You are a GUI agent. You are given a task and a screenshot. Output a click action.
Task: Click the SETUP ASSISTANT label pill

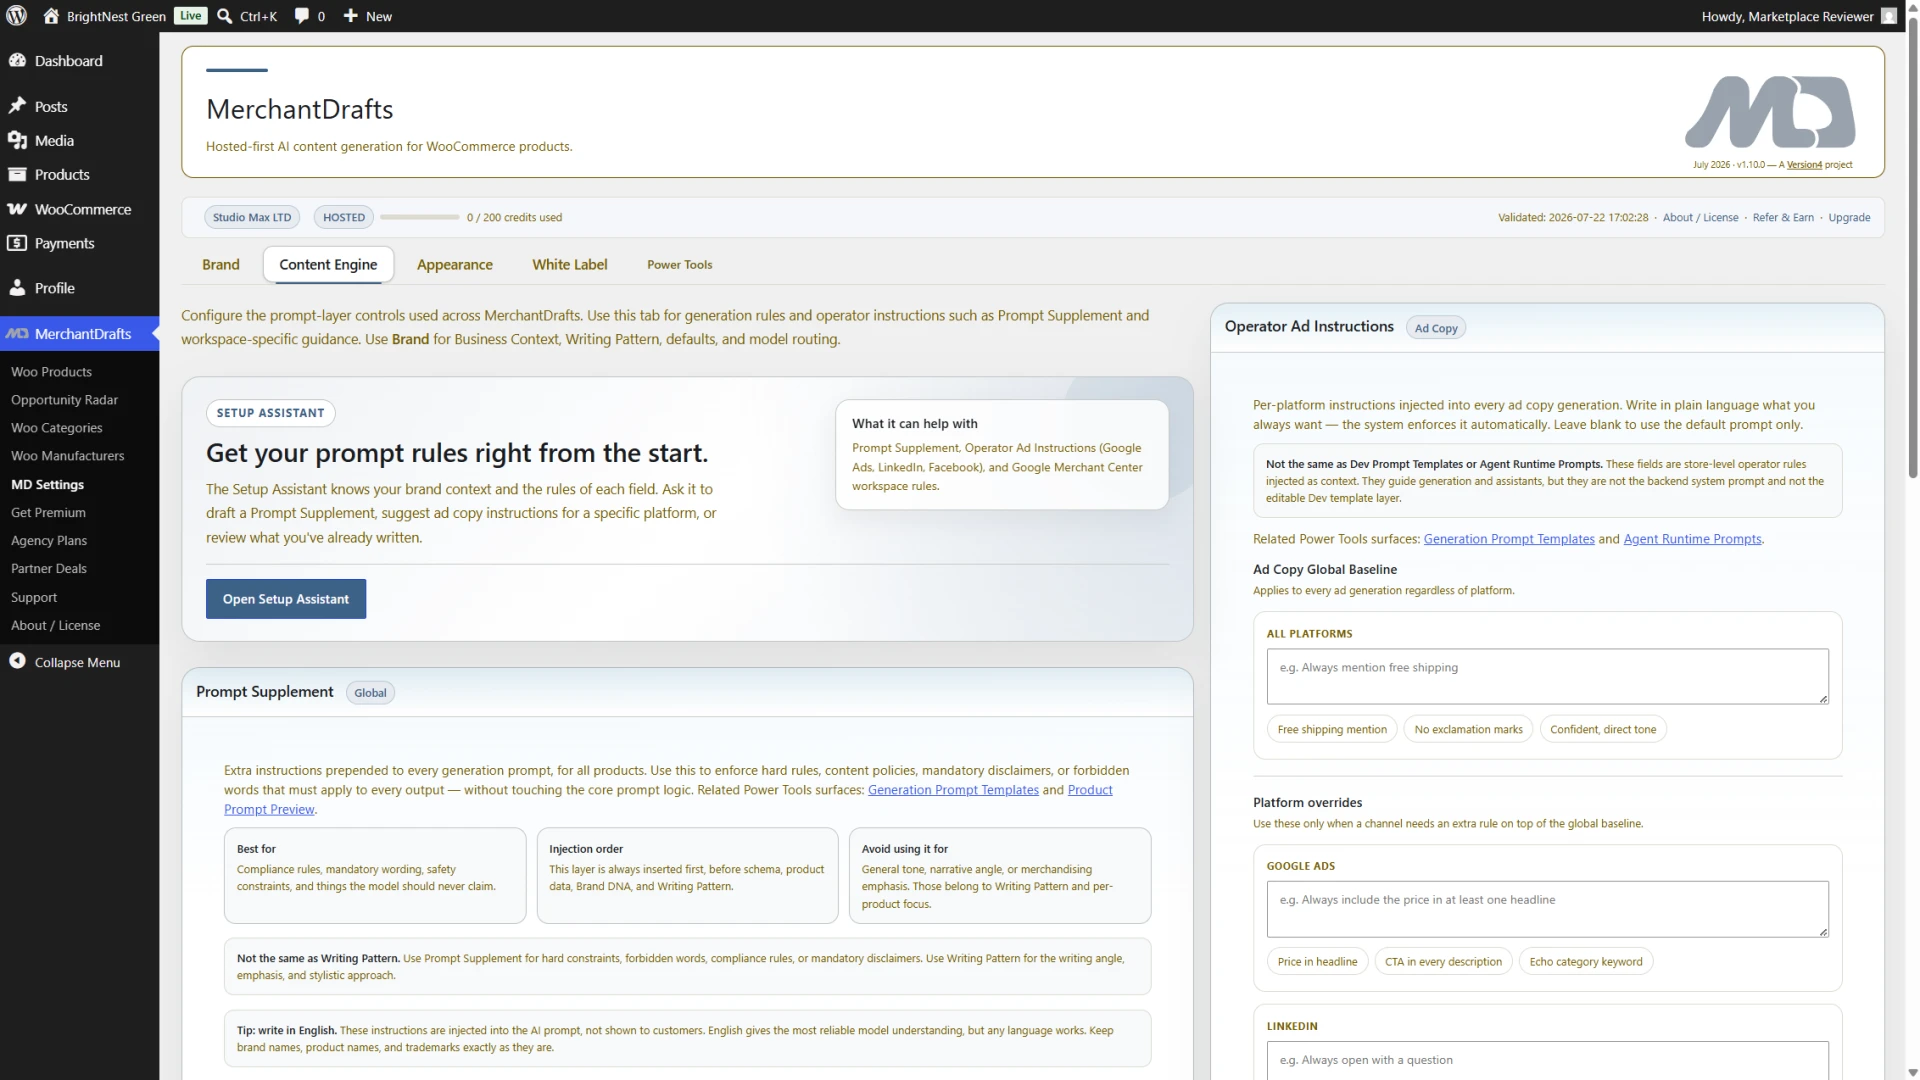[270, 413]
